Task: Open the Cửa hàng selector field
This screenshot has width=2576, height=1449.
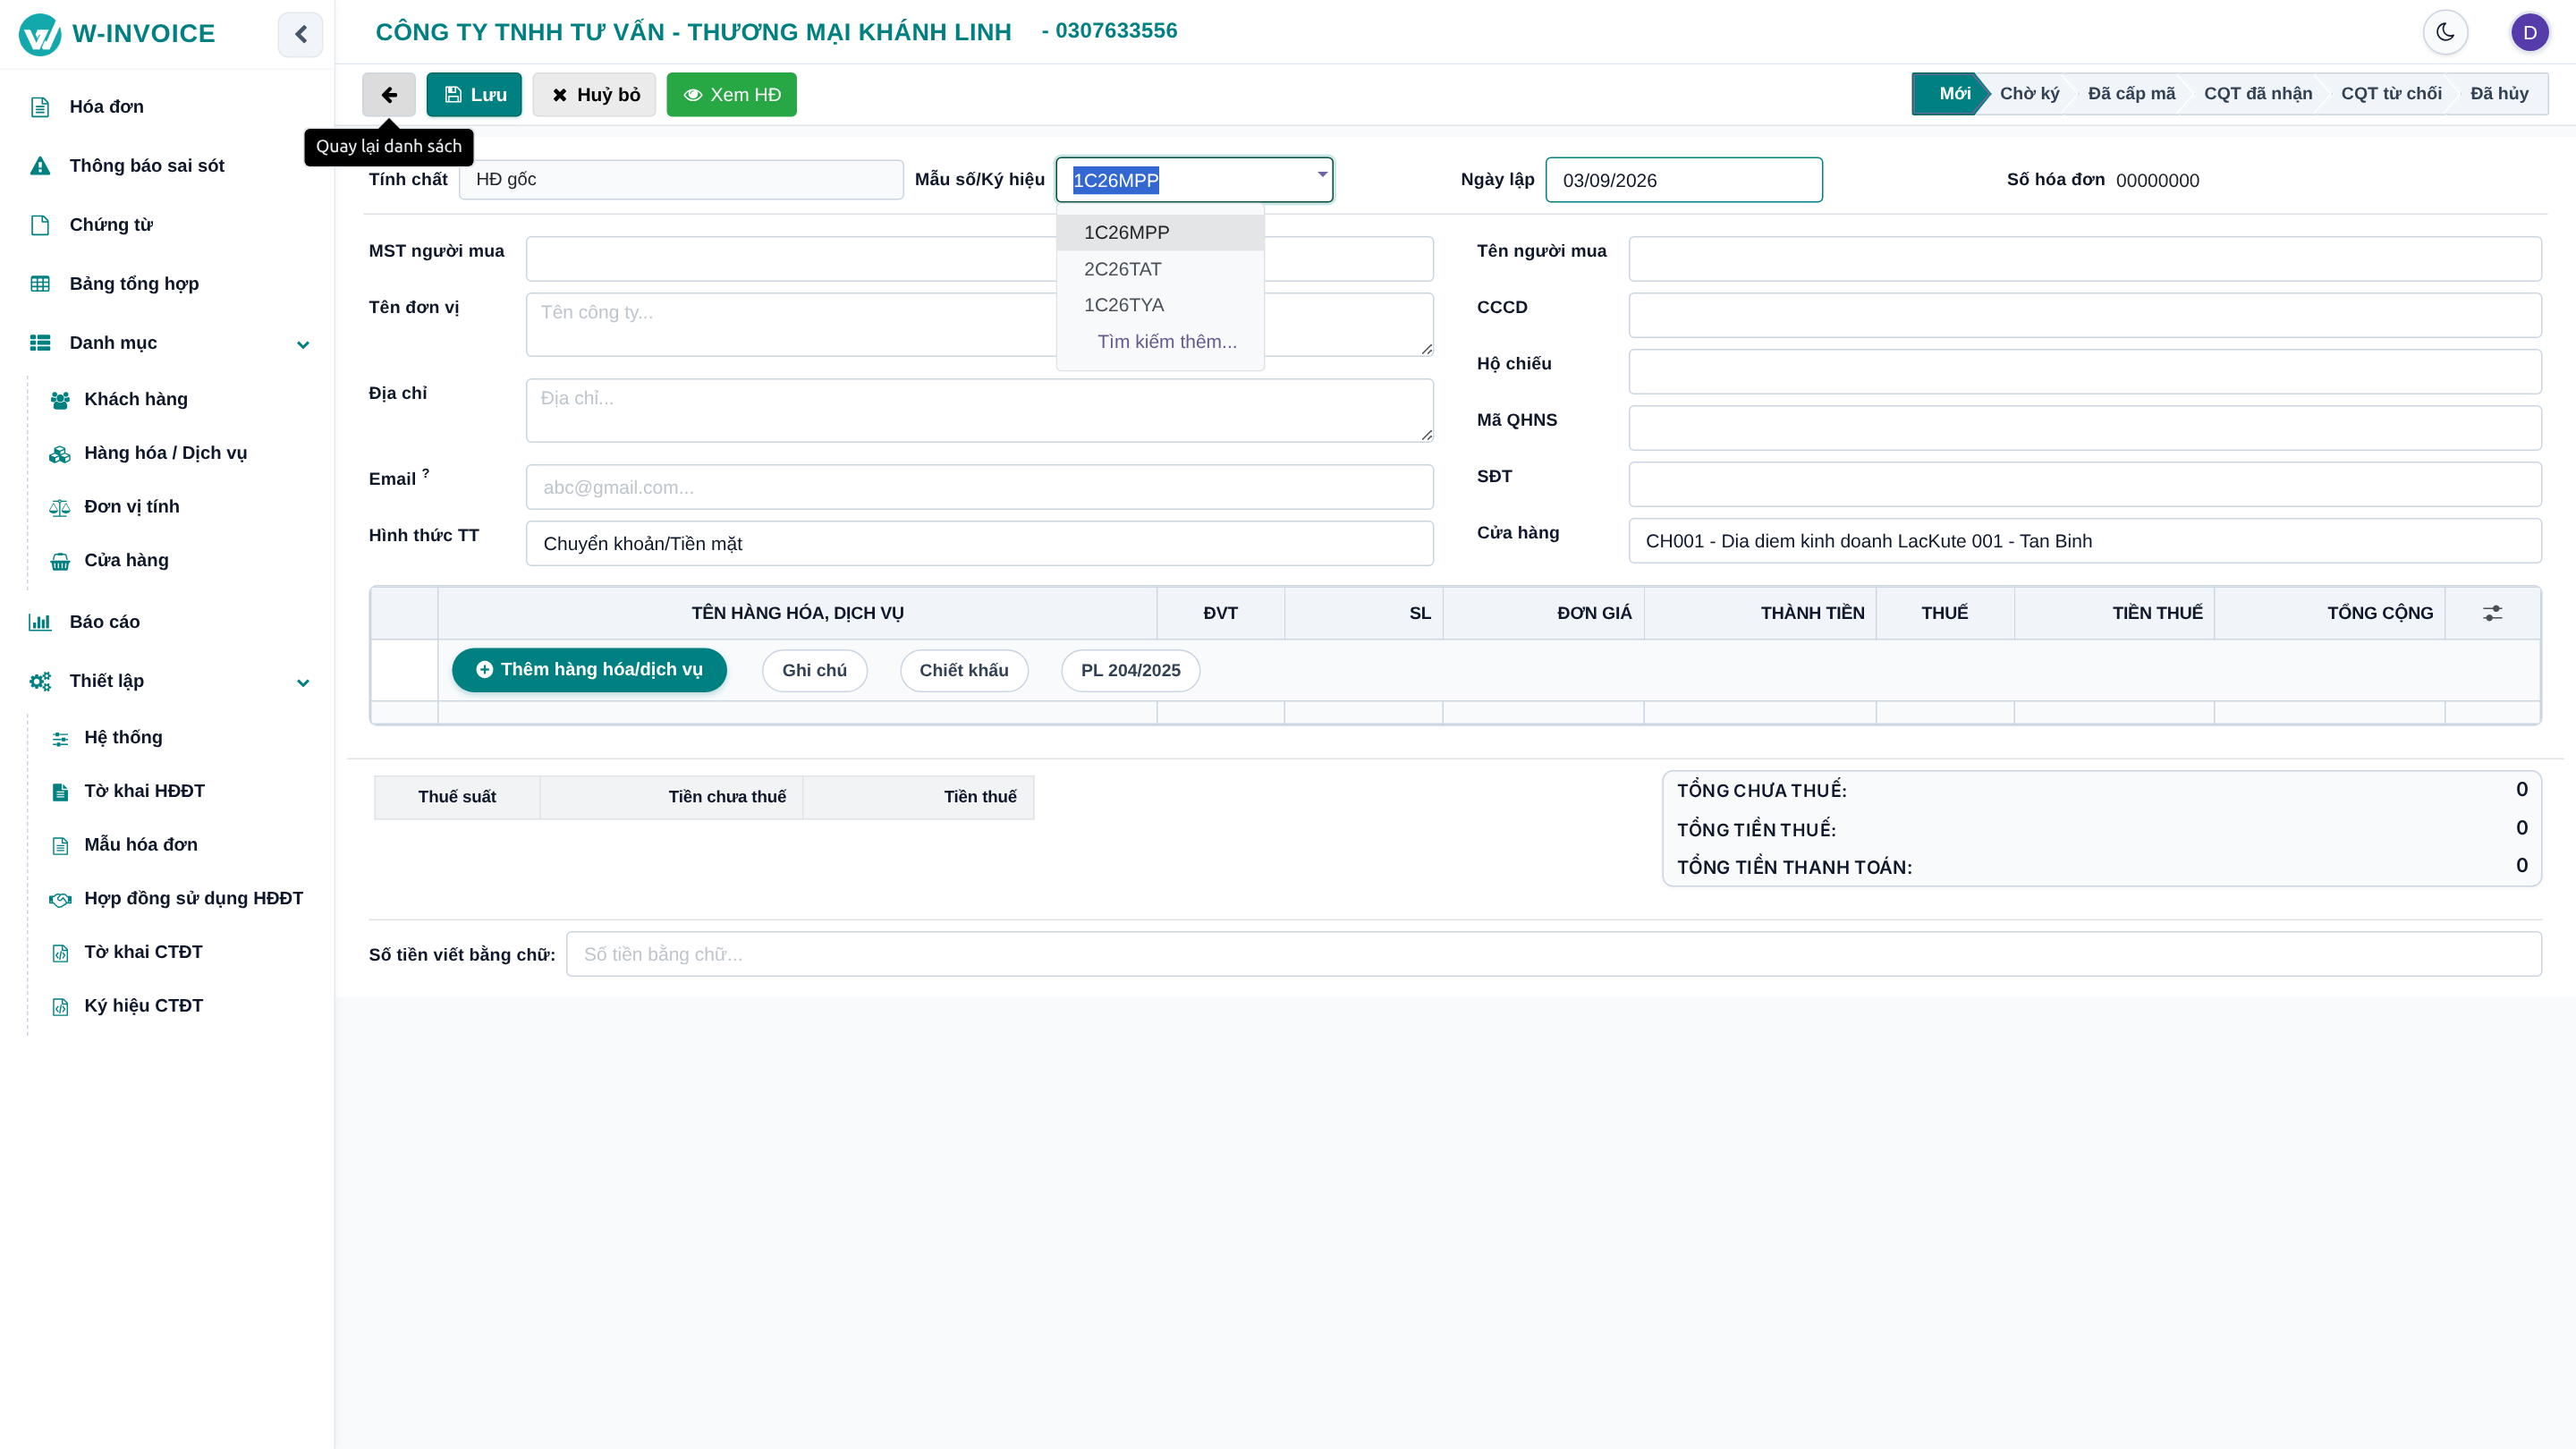Action: tap(2085, 541)
